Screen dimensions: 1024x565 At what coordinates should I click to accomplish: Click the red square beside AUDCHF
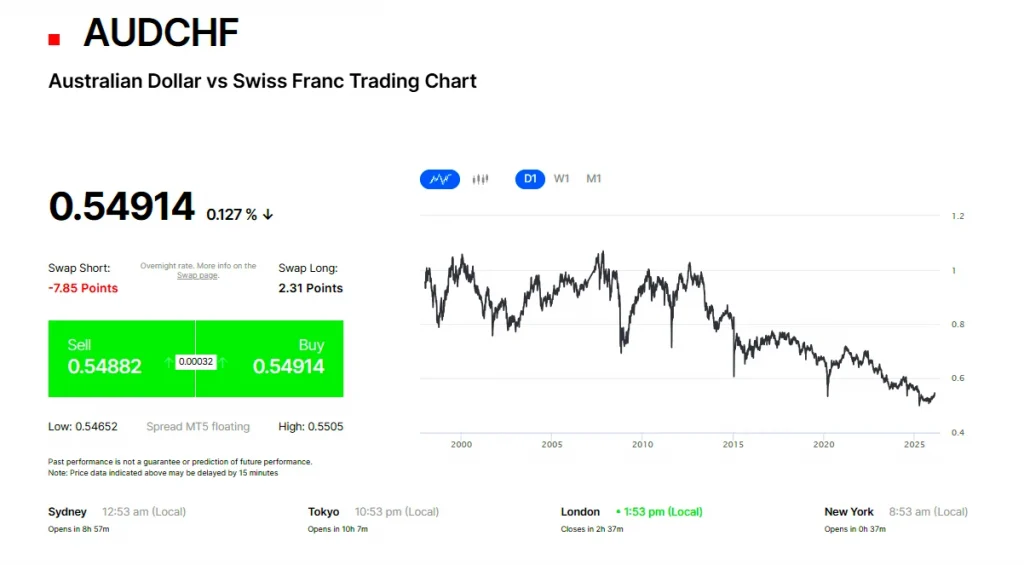(54, 39)
